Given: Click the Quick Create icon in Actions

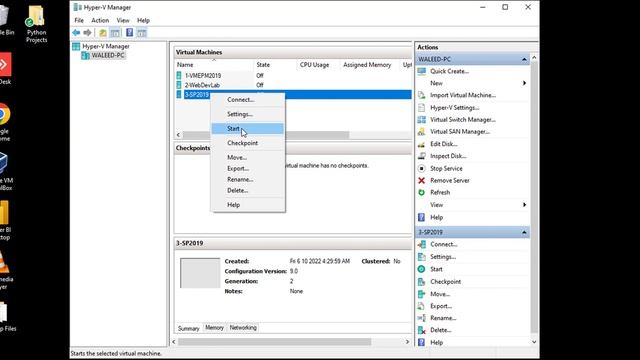Looking at the screenshot, I should pos(422,71).
